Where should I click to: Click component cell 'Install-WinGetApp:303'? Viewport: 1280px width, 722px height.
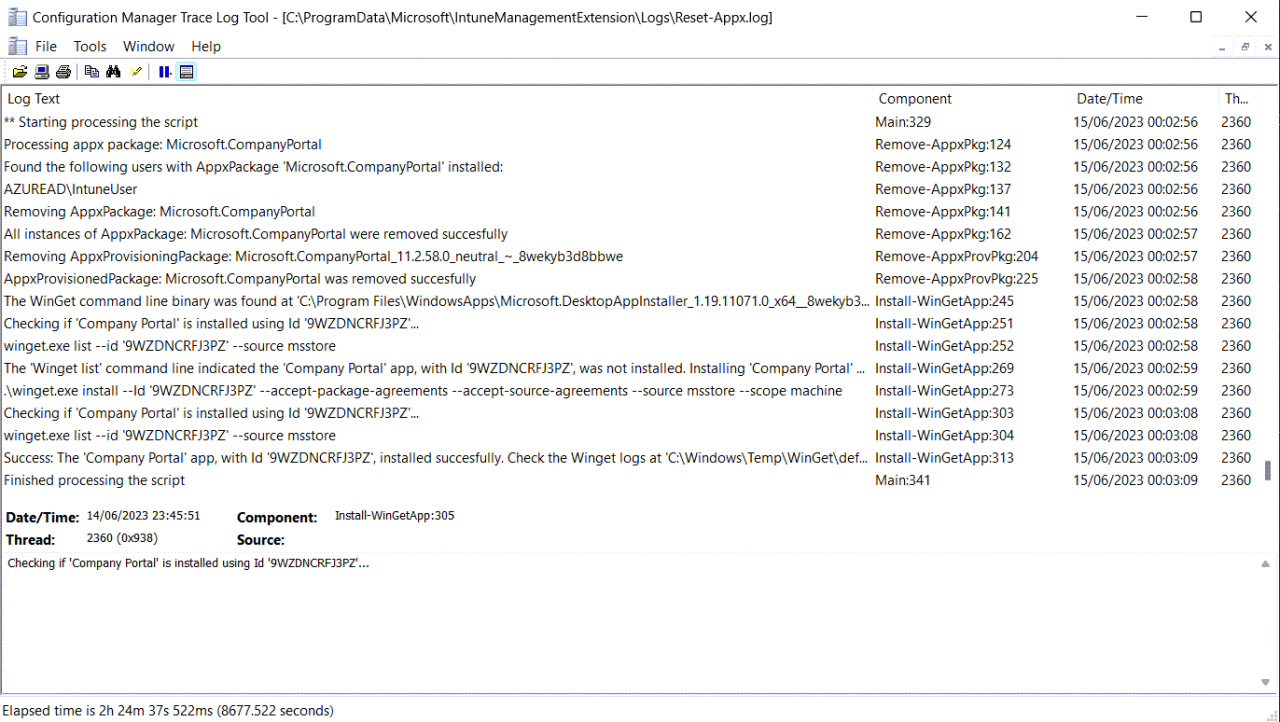click(945, 413)
